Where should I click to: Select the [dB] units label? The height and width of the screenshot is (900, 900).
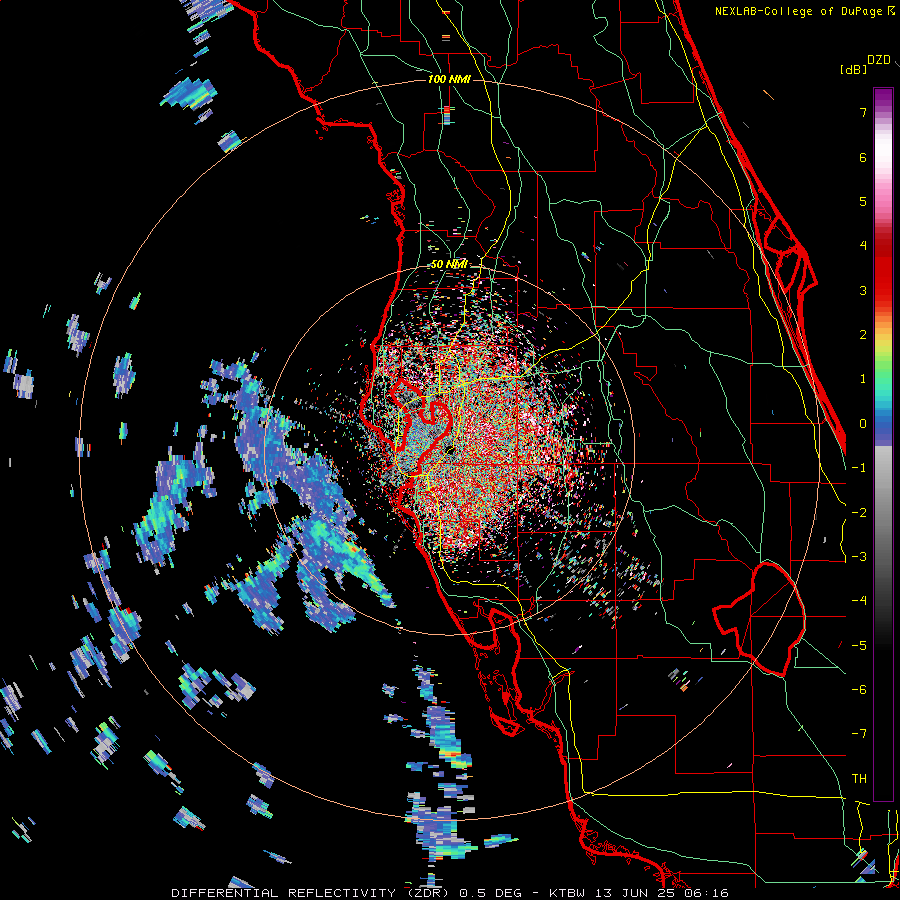click(x=854, y=69)
